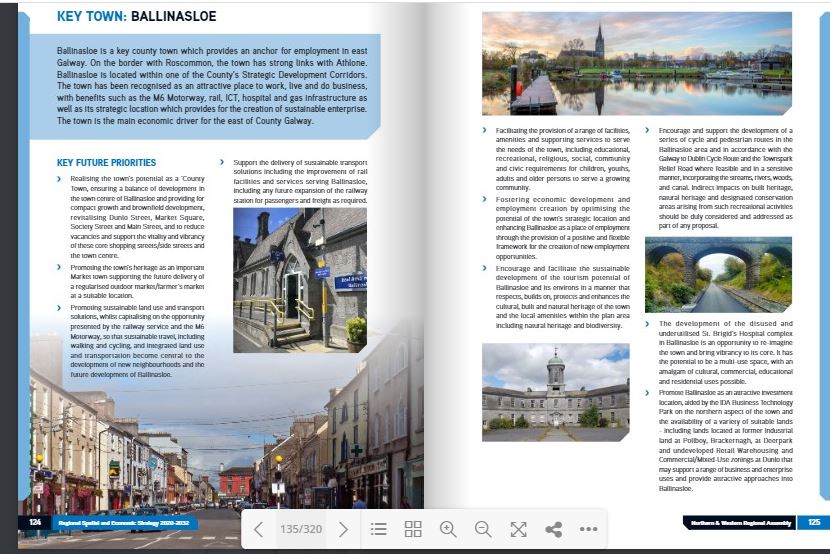Show the page thumbnails grid
Screen dimensions: 830x554
(413, 529)
